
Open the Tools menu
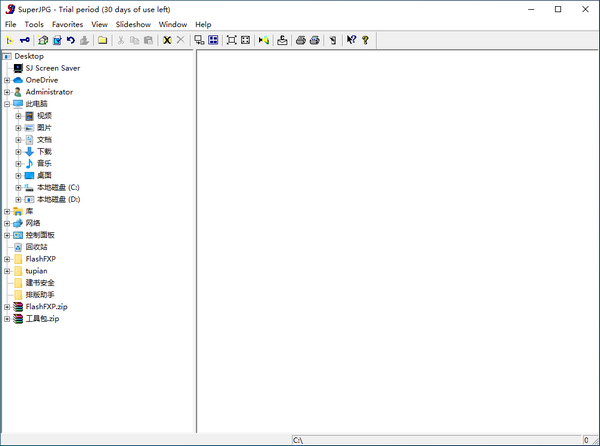(x=34, y=24)
